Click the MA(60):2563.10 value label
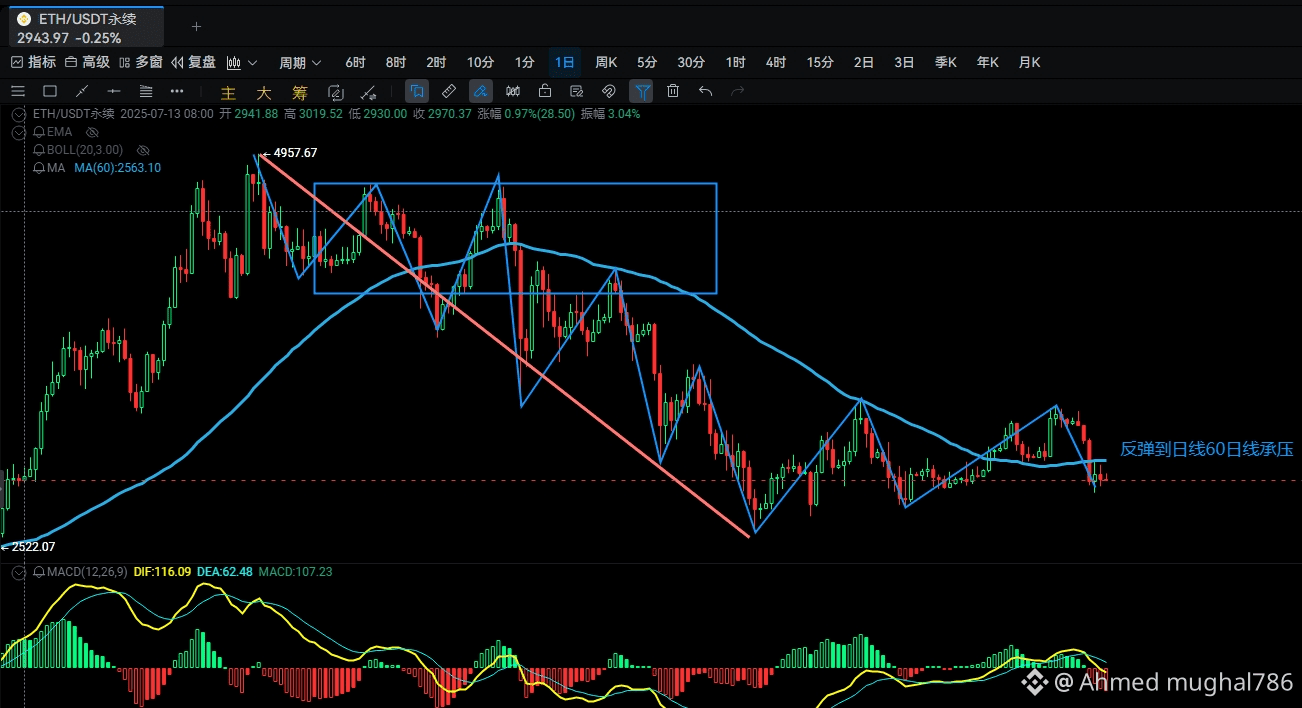 (x=117, y=168)
